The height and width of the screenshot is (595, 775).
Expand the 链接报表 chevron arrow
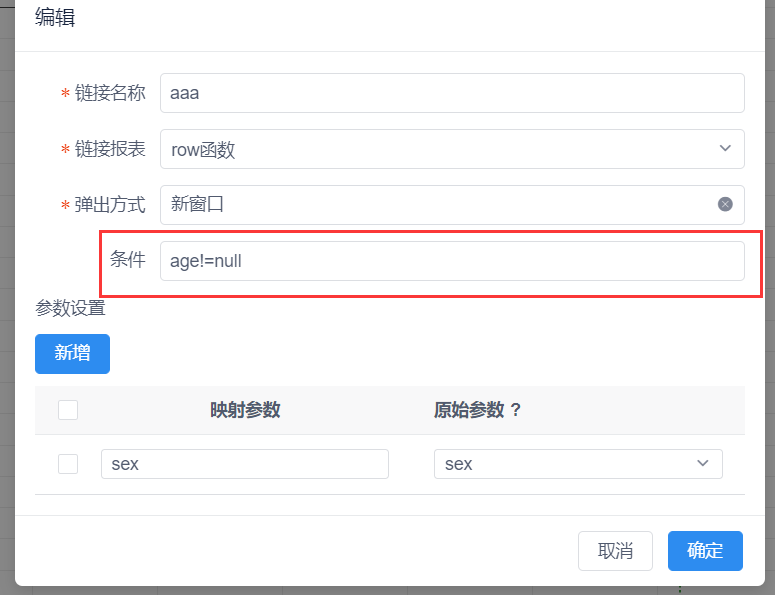click(725, 148)
